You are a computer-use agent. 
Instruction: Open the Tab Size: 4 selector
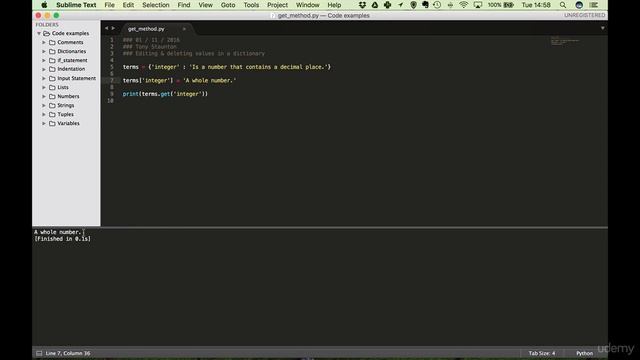click(x=542, y=353)
